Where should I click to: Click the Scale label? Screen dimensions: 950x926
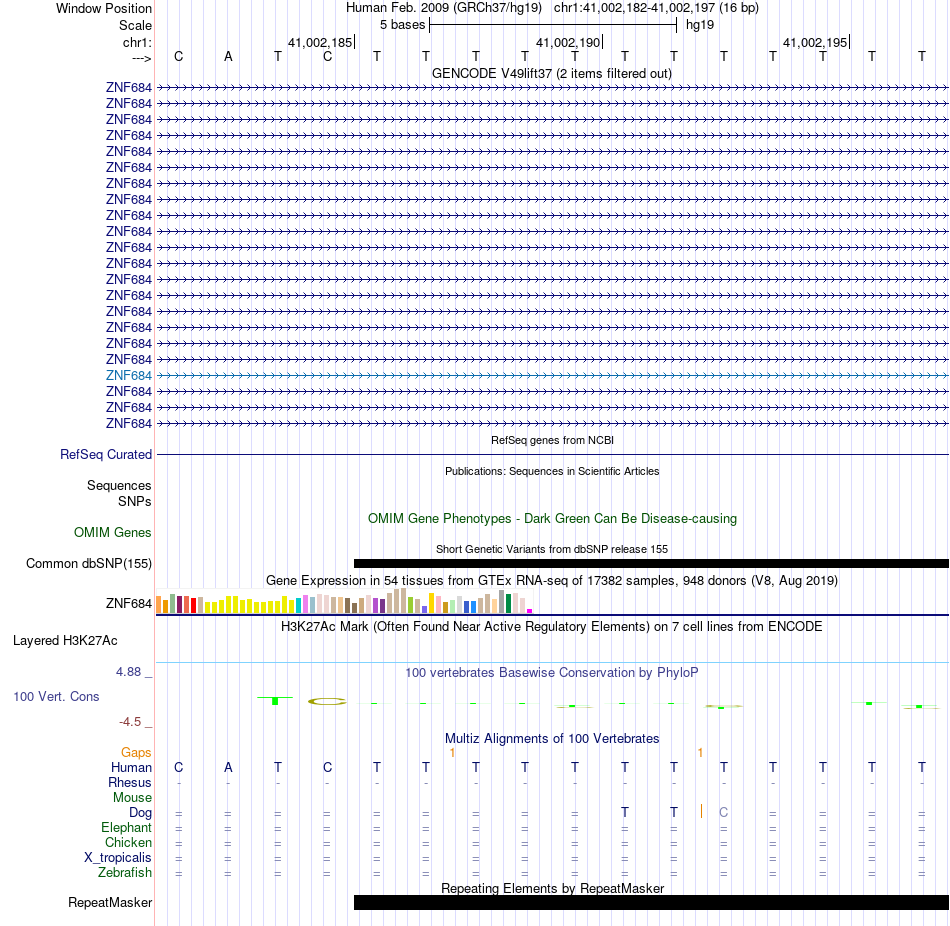(x=136, y=25)
